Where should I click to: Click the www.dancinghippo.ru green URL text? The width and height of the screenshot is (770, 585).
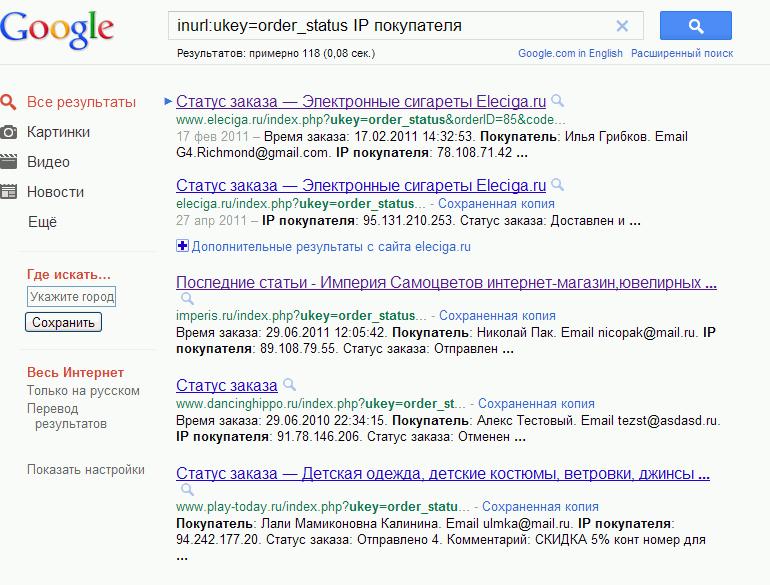[x=320, y=403]
